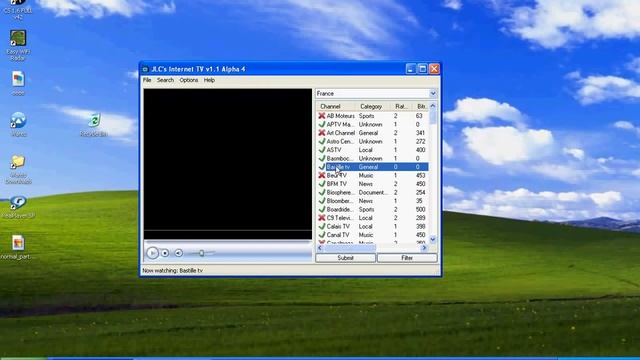Open the Easy WiFi Radar desktop shortcut
Image resolution: width=640 pixels, height=360 pixels.
click(x=18, y=45)
